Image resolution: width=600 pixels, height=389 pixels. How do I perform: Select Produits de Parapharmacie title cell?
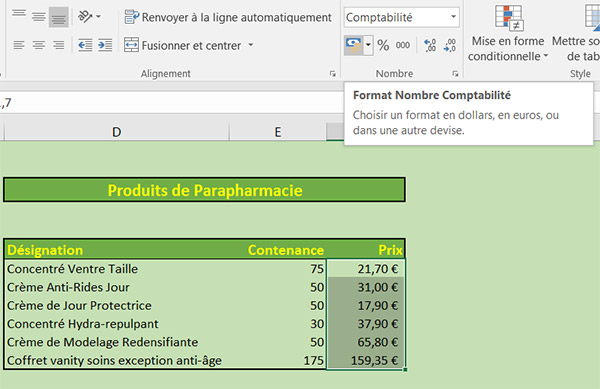pos(204,190)
